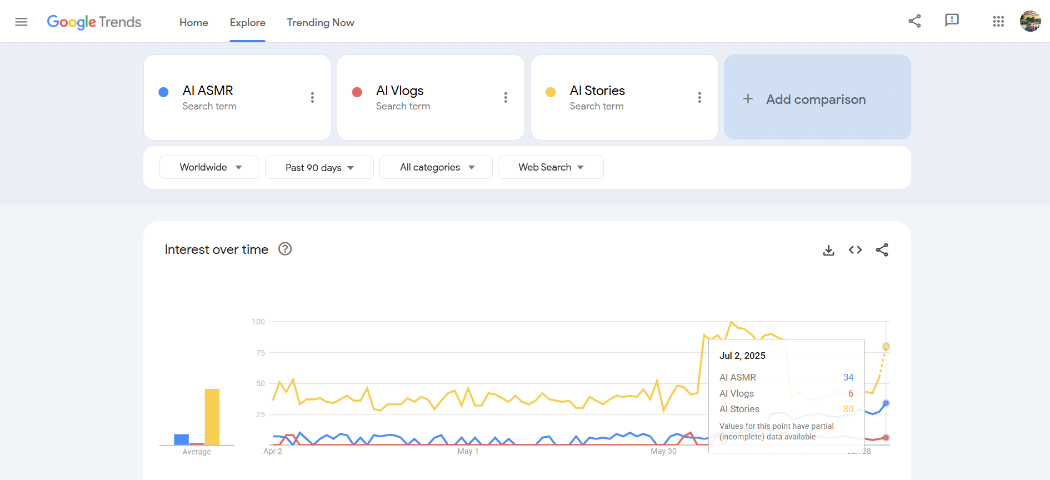
Task: Click the 'Interest over time' heading
Action: coord(216,249)
